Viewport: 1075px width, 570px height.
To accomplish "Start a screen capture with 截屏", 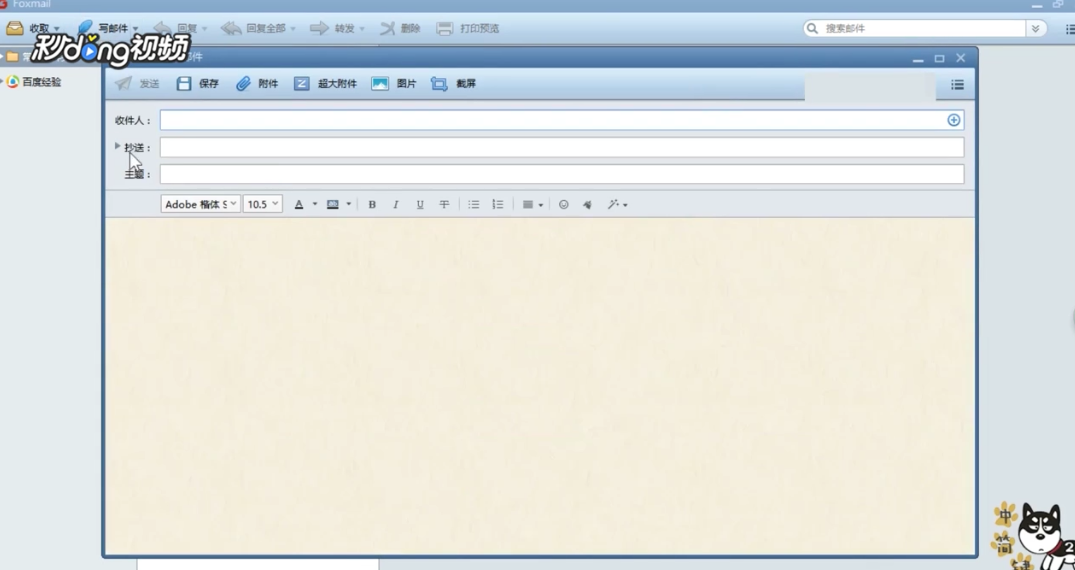I will [x=439, y=84].
